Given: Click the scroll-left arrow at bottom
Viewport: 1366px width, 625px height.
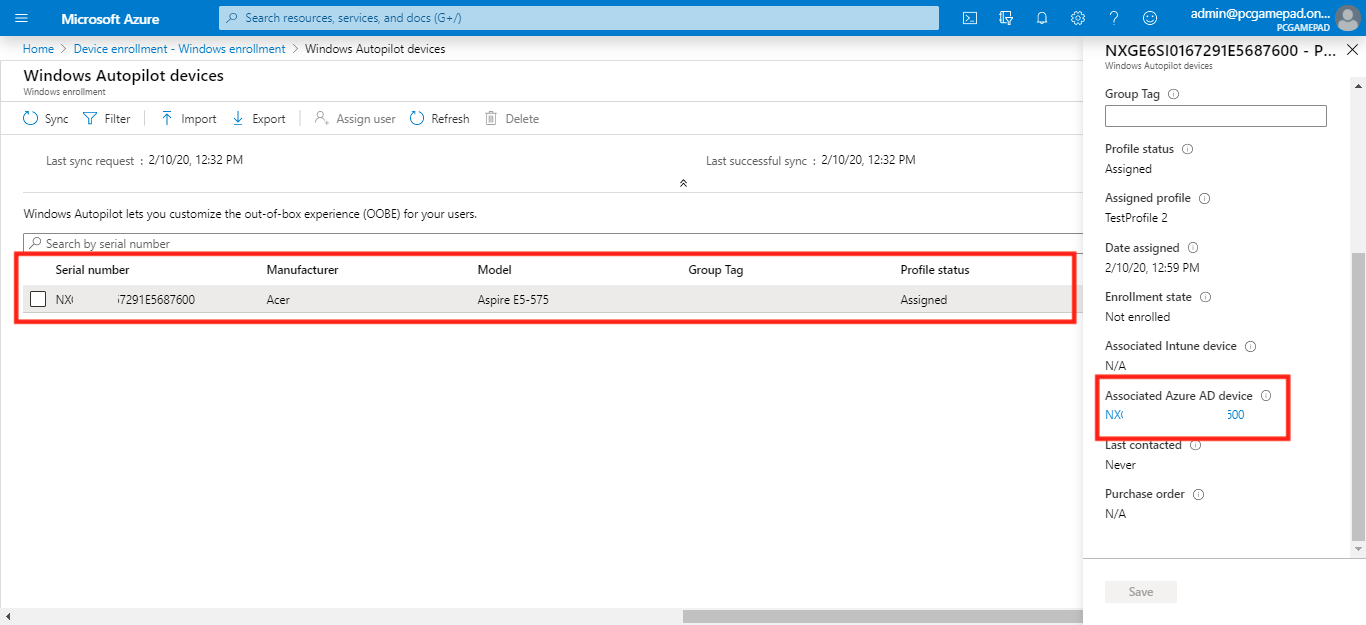Looking at the screenshot, I should pos(7,617).
